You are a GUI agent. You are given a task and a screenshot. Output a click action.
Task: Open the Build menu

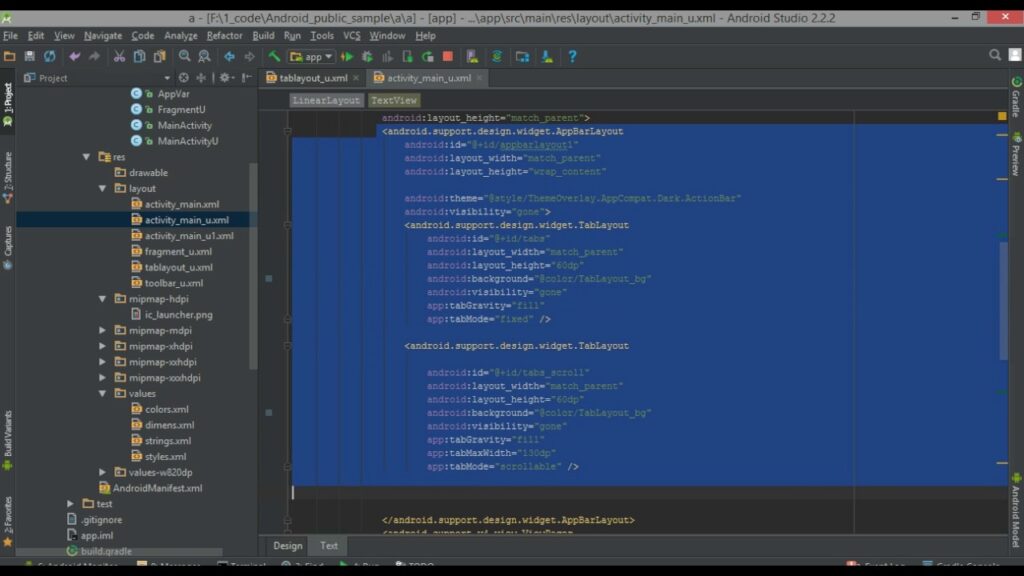point(263,36)
